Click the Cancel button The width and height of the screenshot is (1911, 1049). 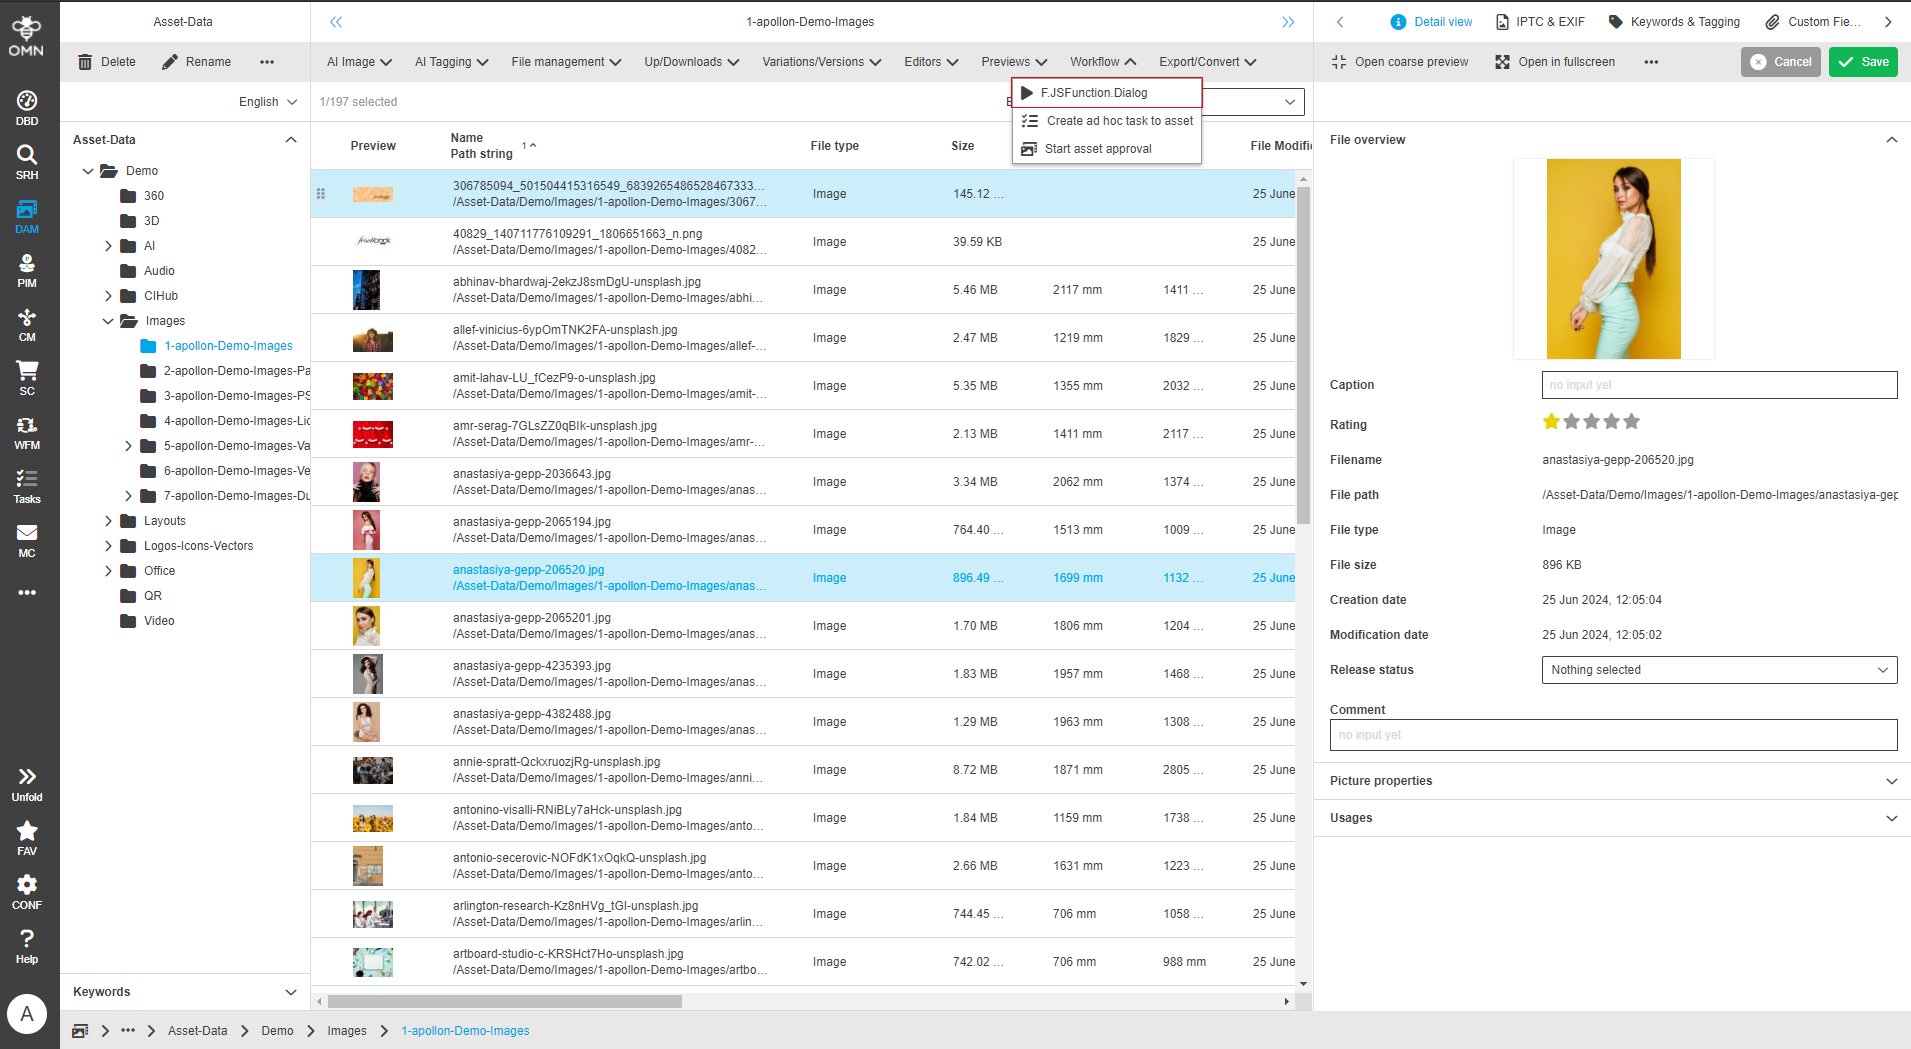pos(1780,62)
